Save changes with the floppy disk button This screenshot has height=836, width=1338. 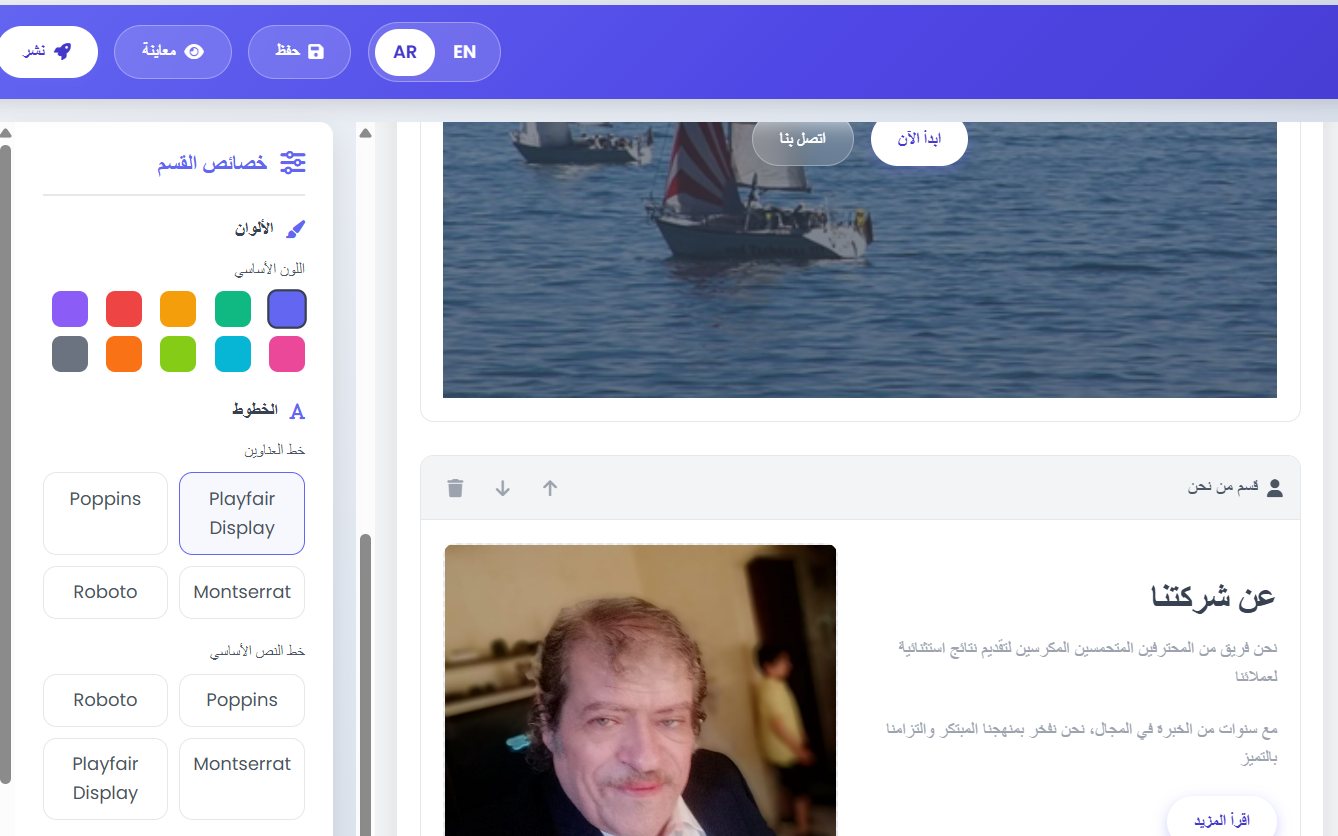299,52
